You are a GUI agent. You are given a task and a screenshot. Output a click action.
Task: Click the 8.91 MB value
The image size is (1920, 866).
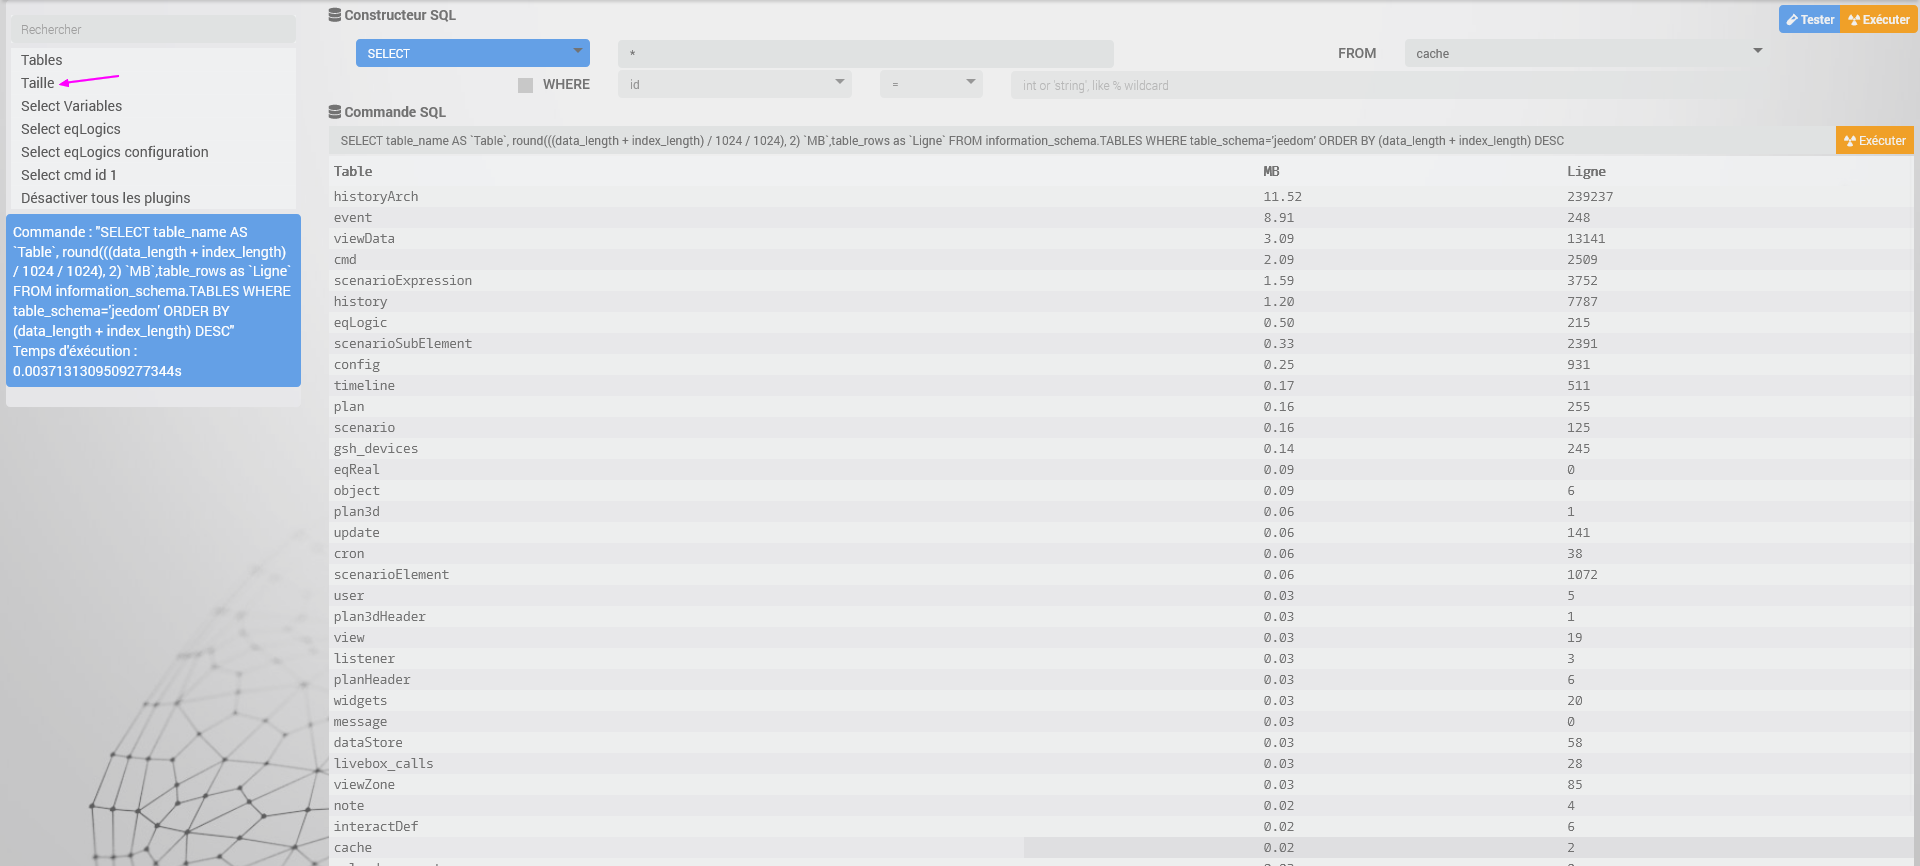pyautogui.click(x=1279, y=218)
